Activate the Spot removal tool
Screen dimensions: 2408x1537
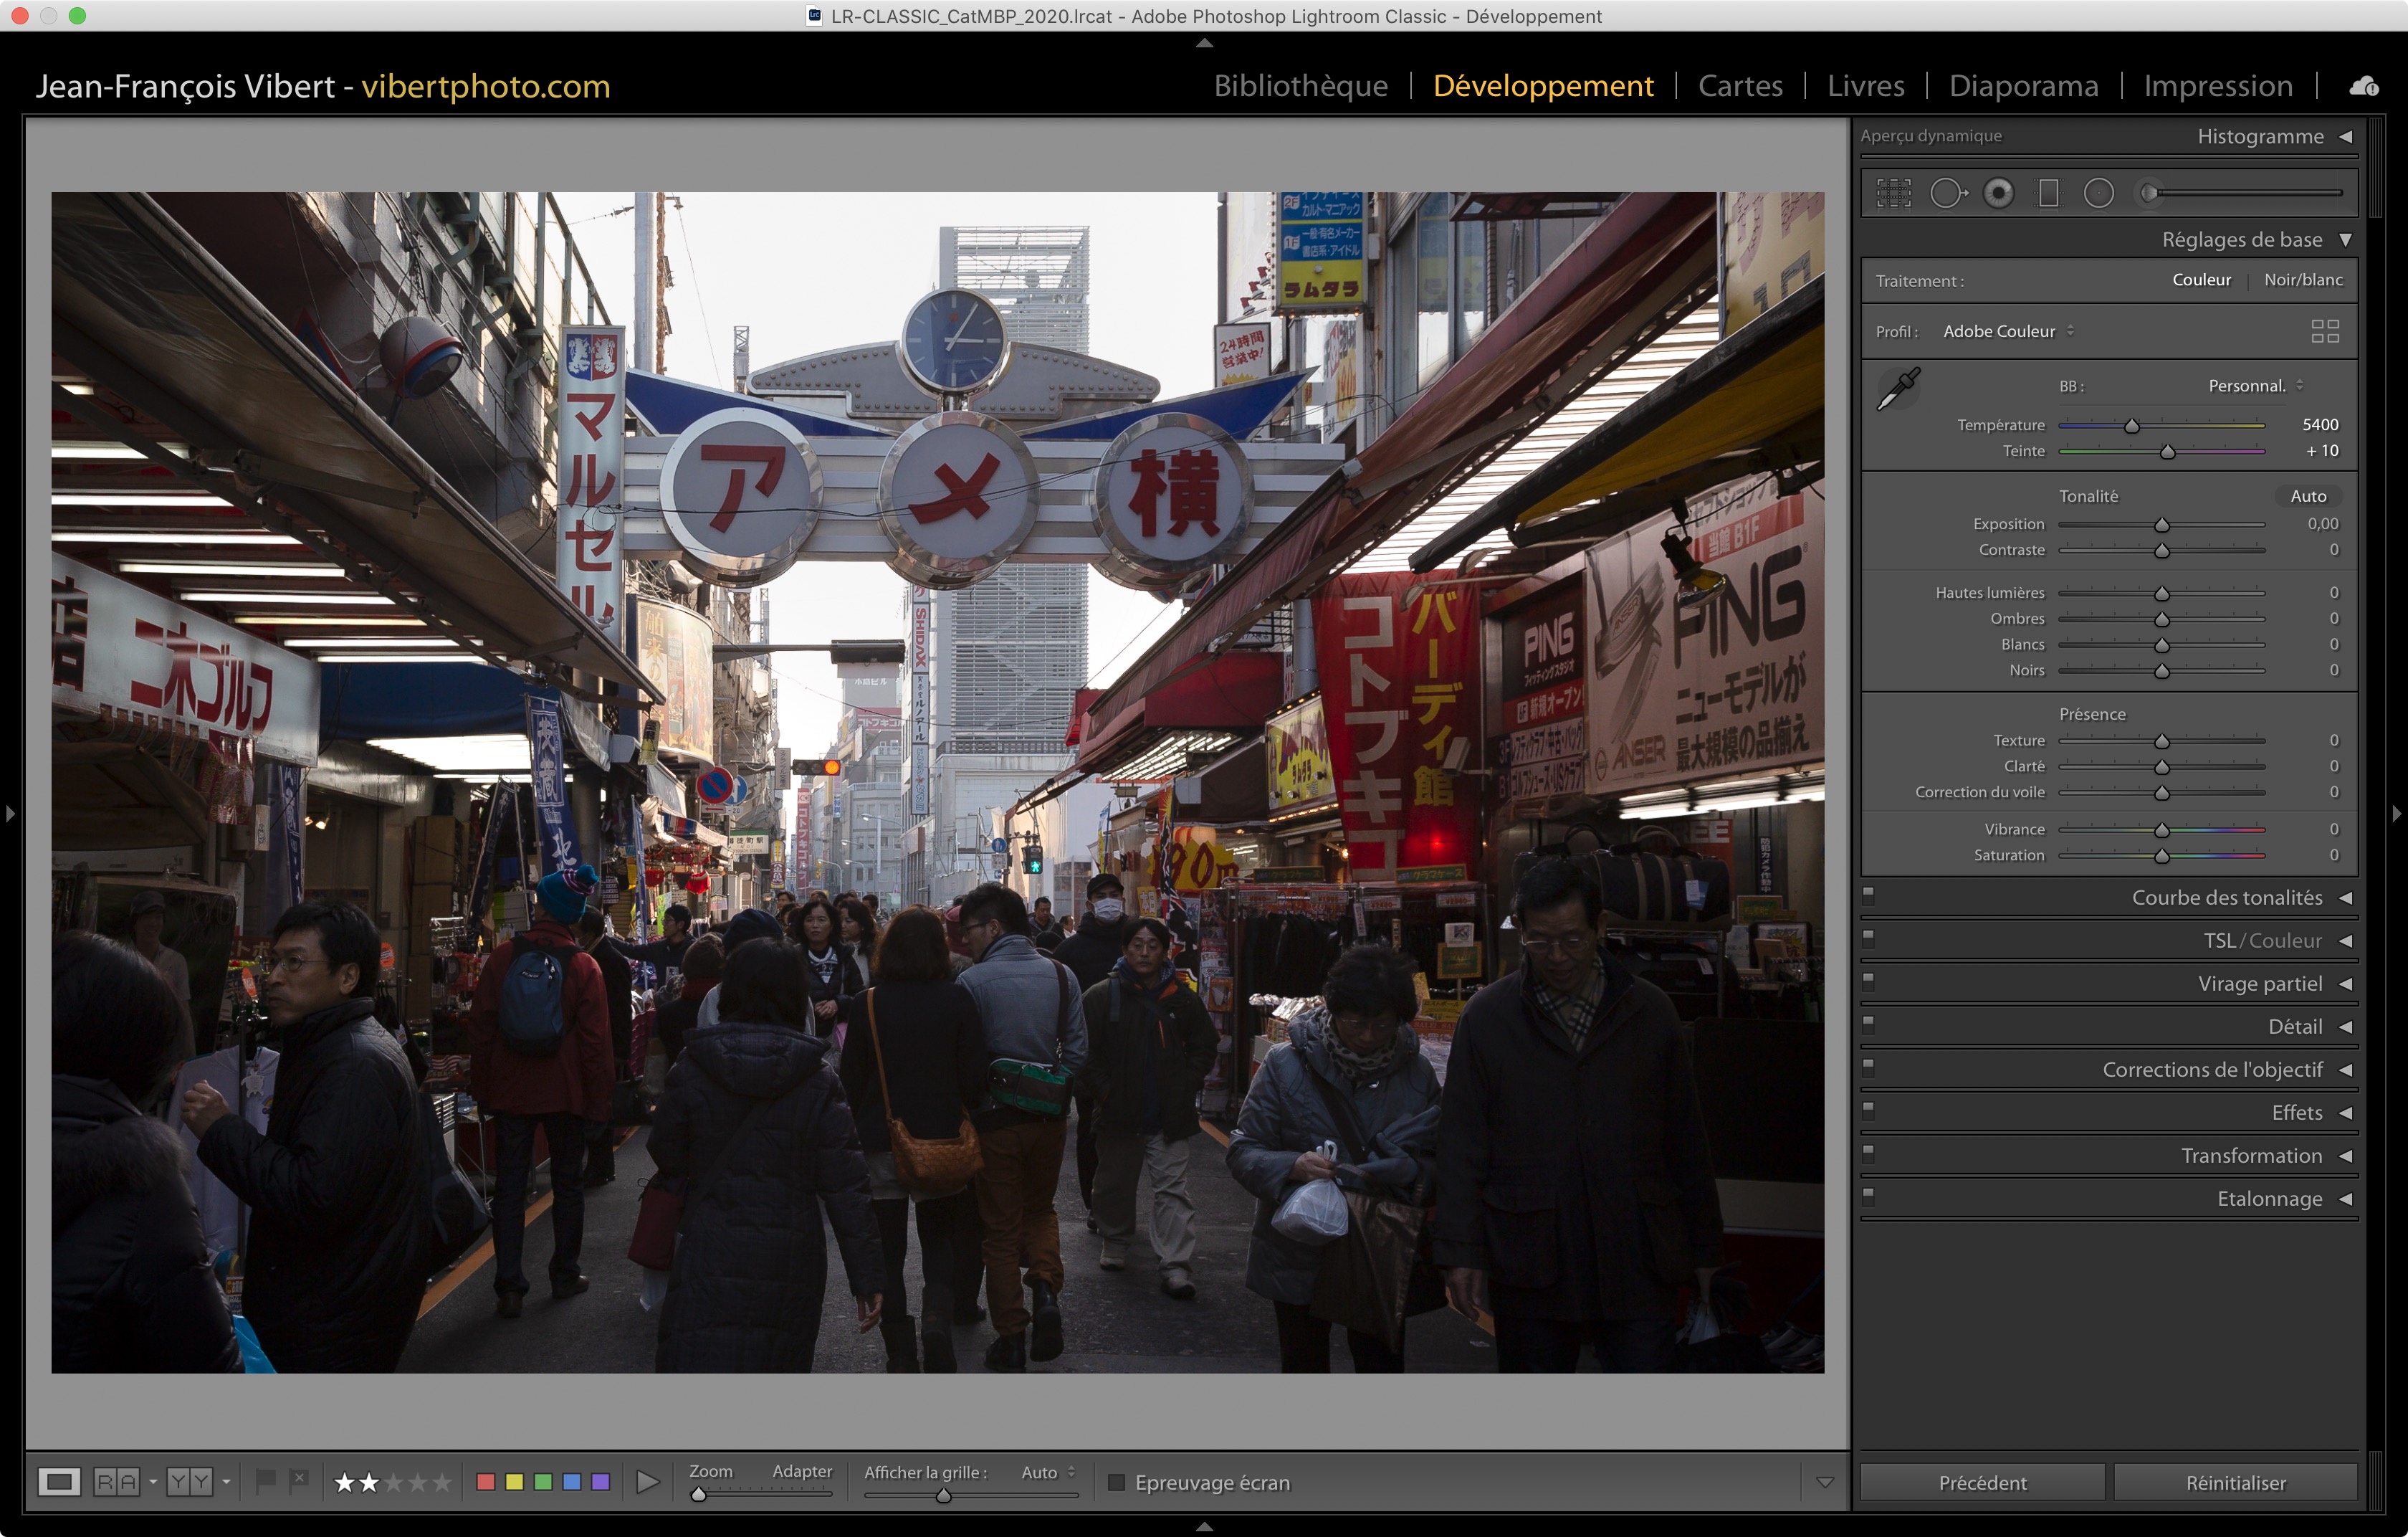[x=1947, y=193]
